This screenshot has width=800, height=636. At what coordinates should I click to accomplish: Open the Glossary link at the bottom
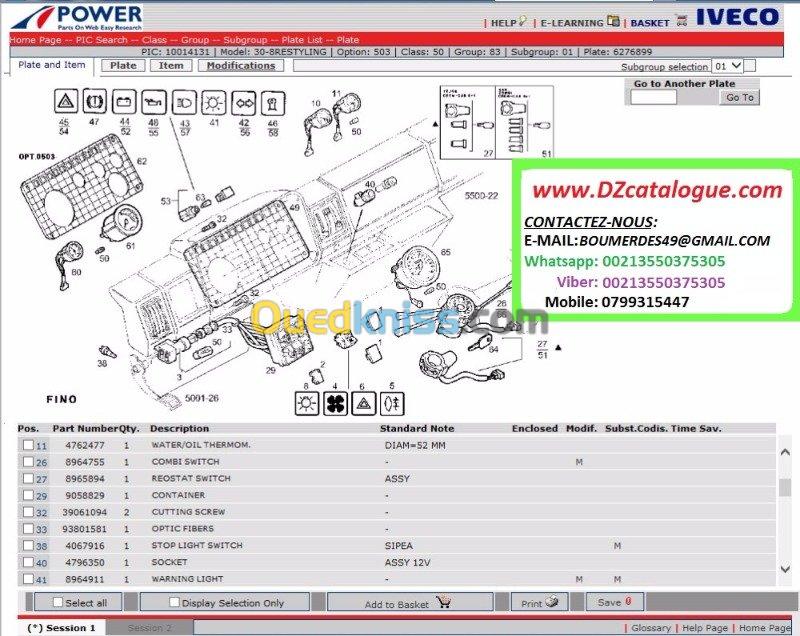pyautogui.click(x=651, y=628)
